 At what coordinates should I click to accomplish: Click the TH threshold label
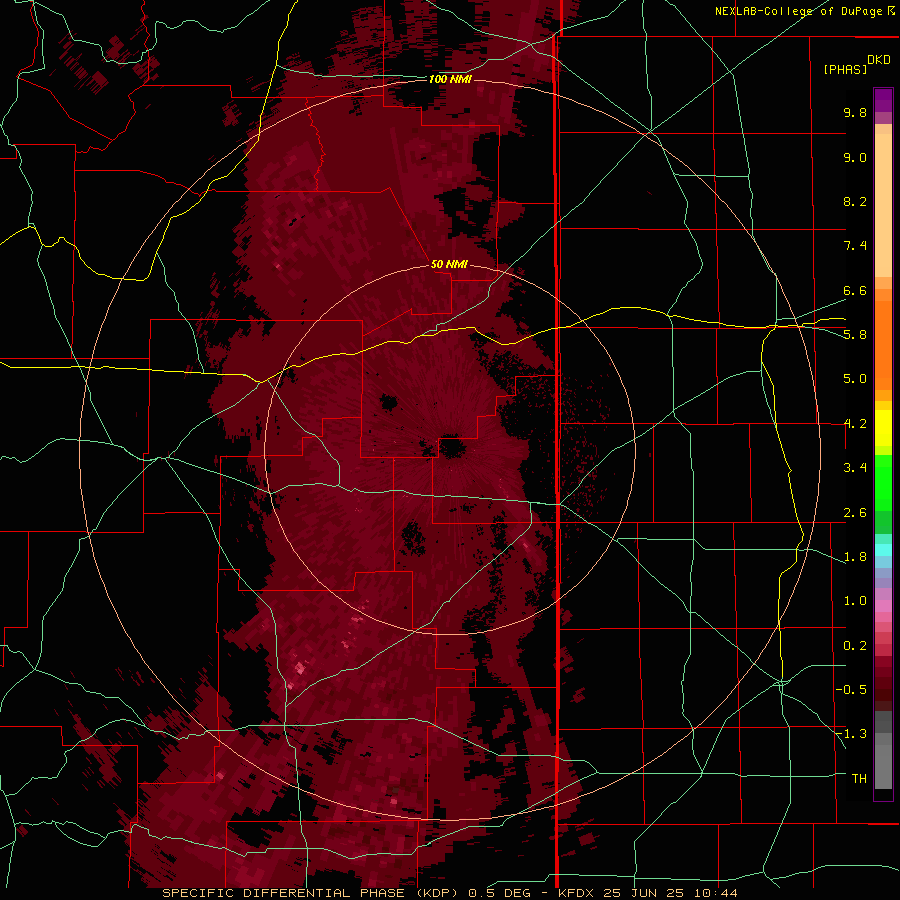pyautogui.click(x=859, y=779)
